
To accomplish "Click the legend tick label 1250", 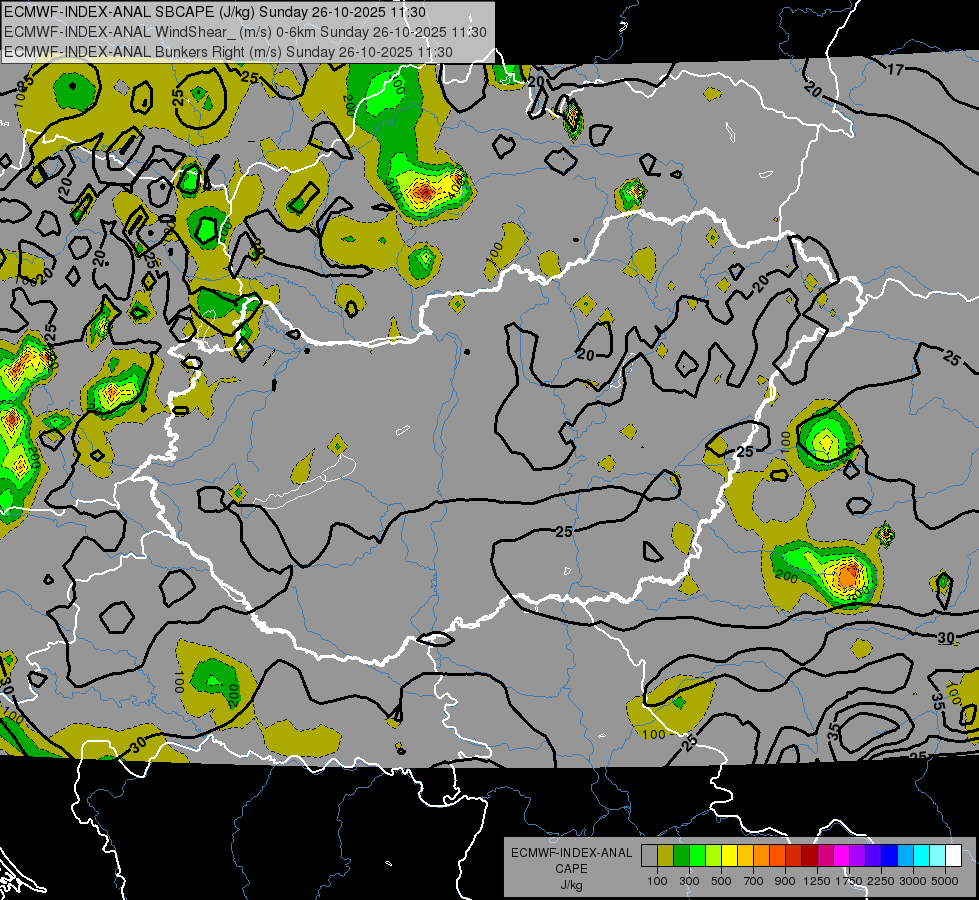I will (x=817, y=881).
